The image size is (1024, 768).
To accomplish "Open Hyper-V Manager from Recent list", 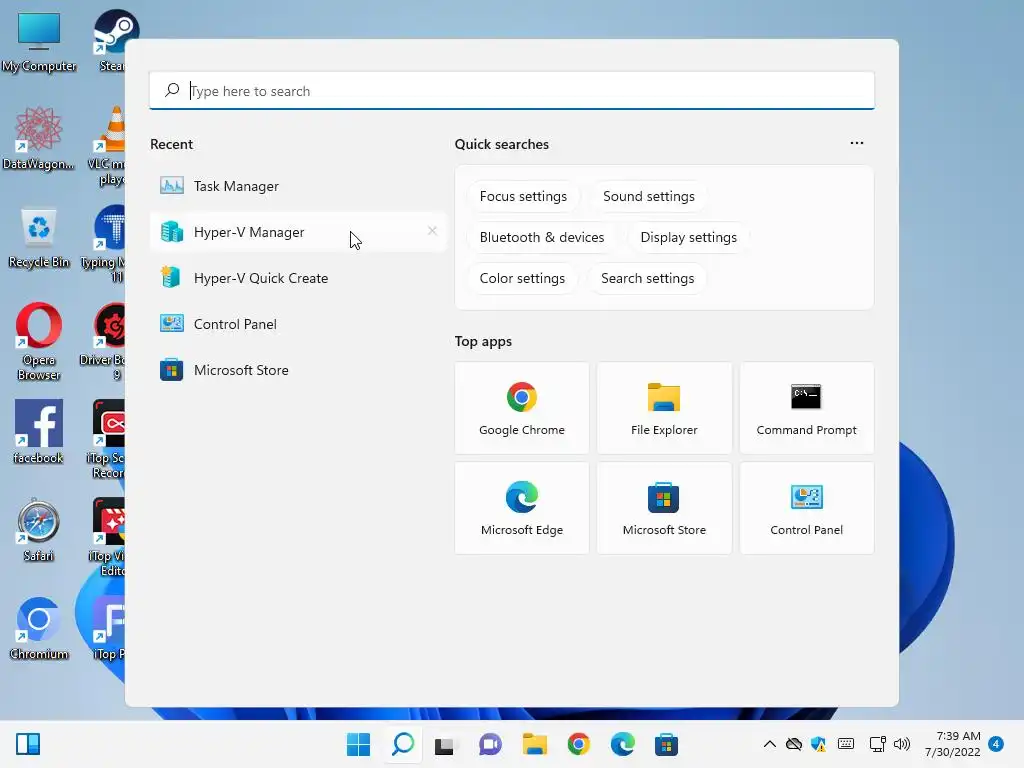I will pyautogui.click(x=298, y=232).
